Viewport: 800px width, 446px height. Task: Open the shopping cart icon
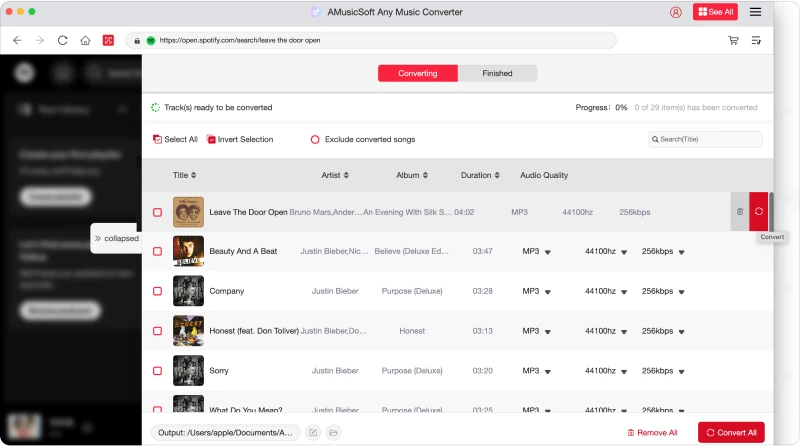coord(733,40)
